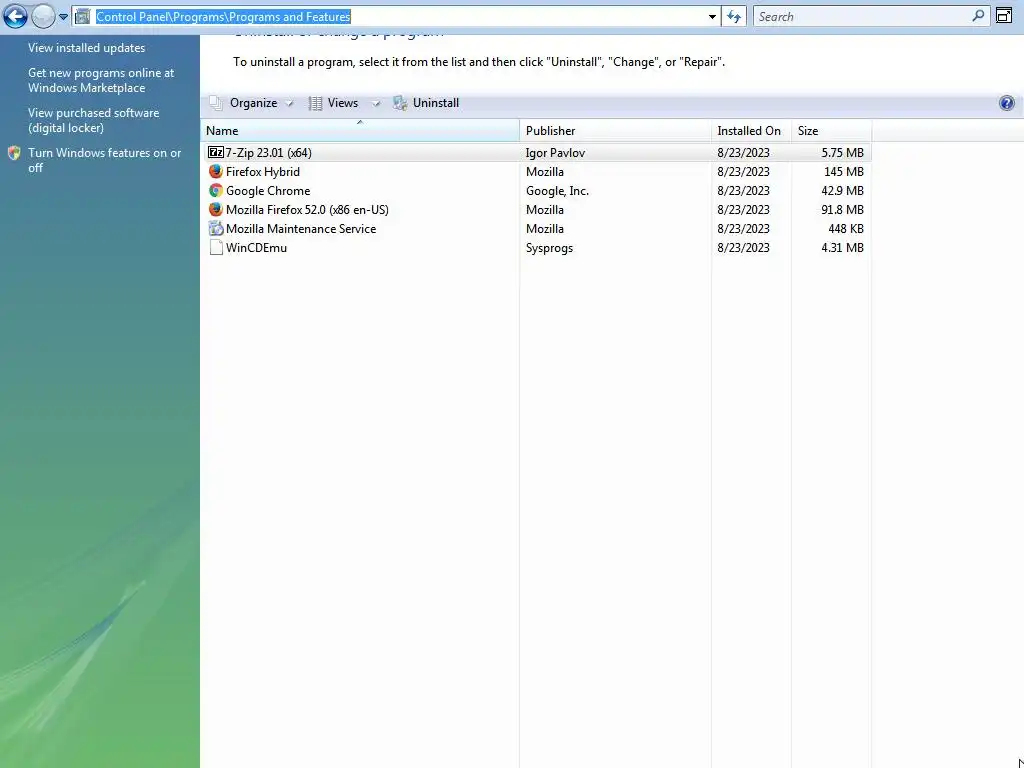The height and width of the screenshot is (768, 1024).
Task: Select the WinCDEmu entry
Action: tap(536, 248)
